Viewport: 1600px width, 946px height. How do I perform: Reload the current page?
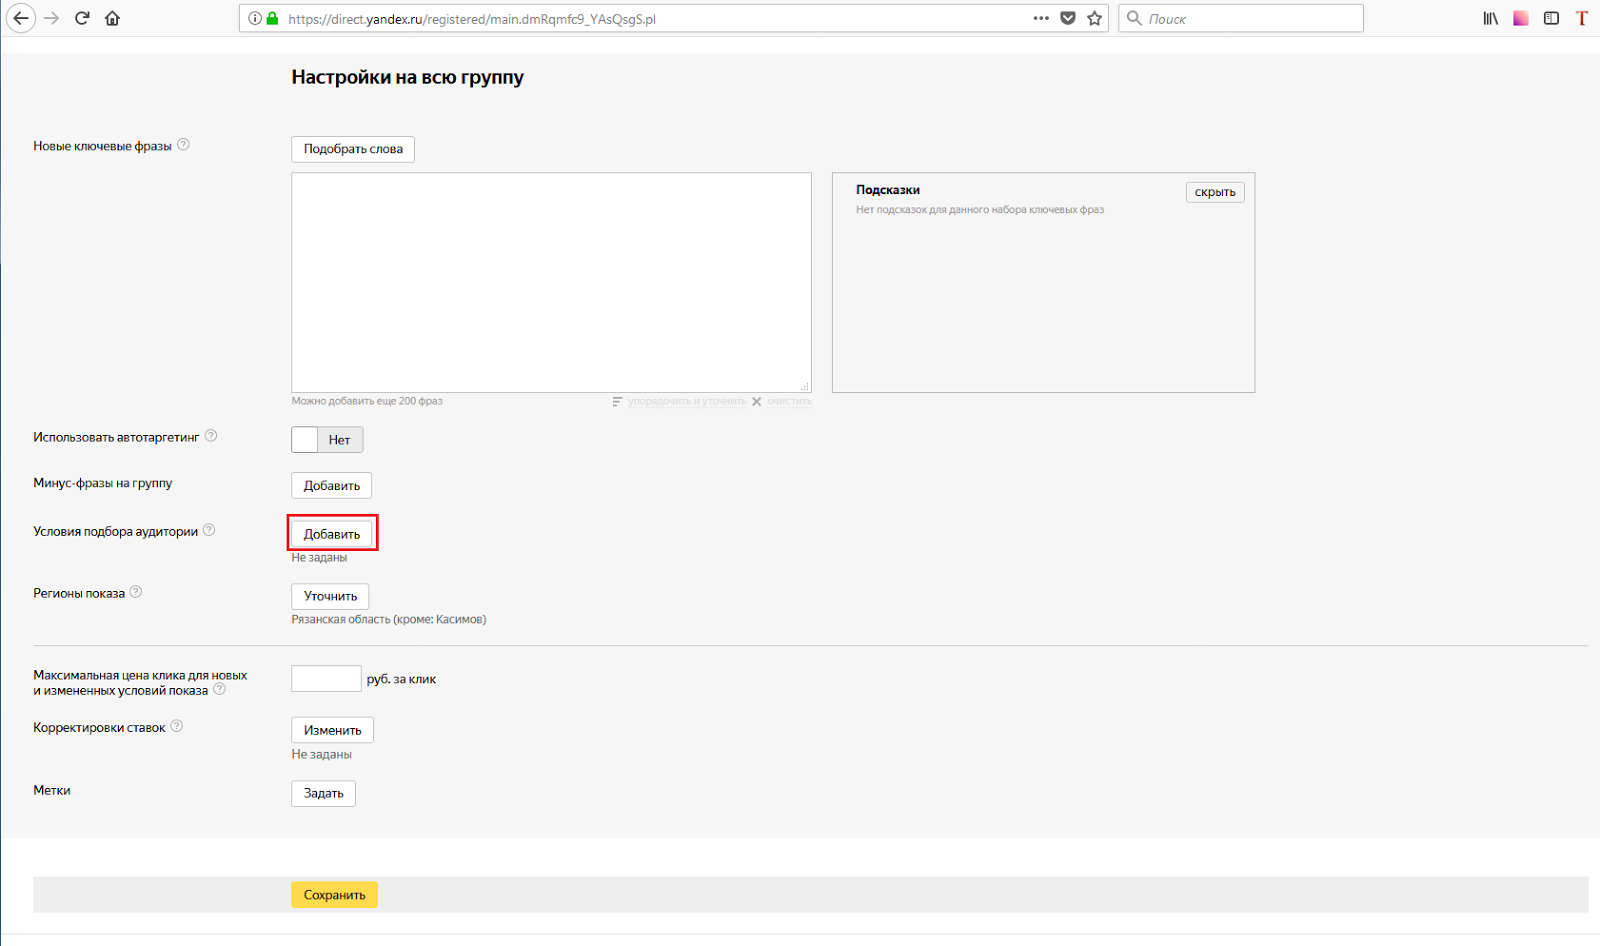[82, 18]
